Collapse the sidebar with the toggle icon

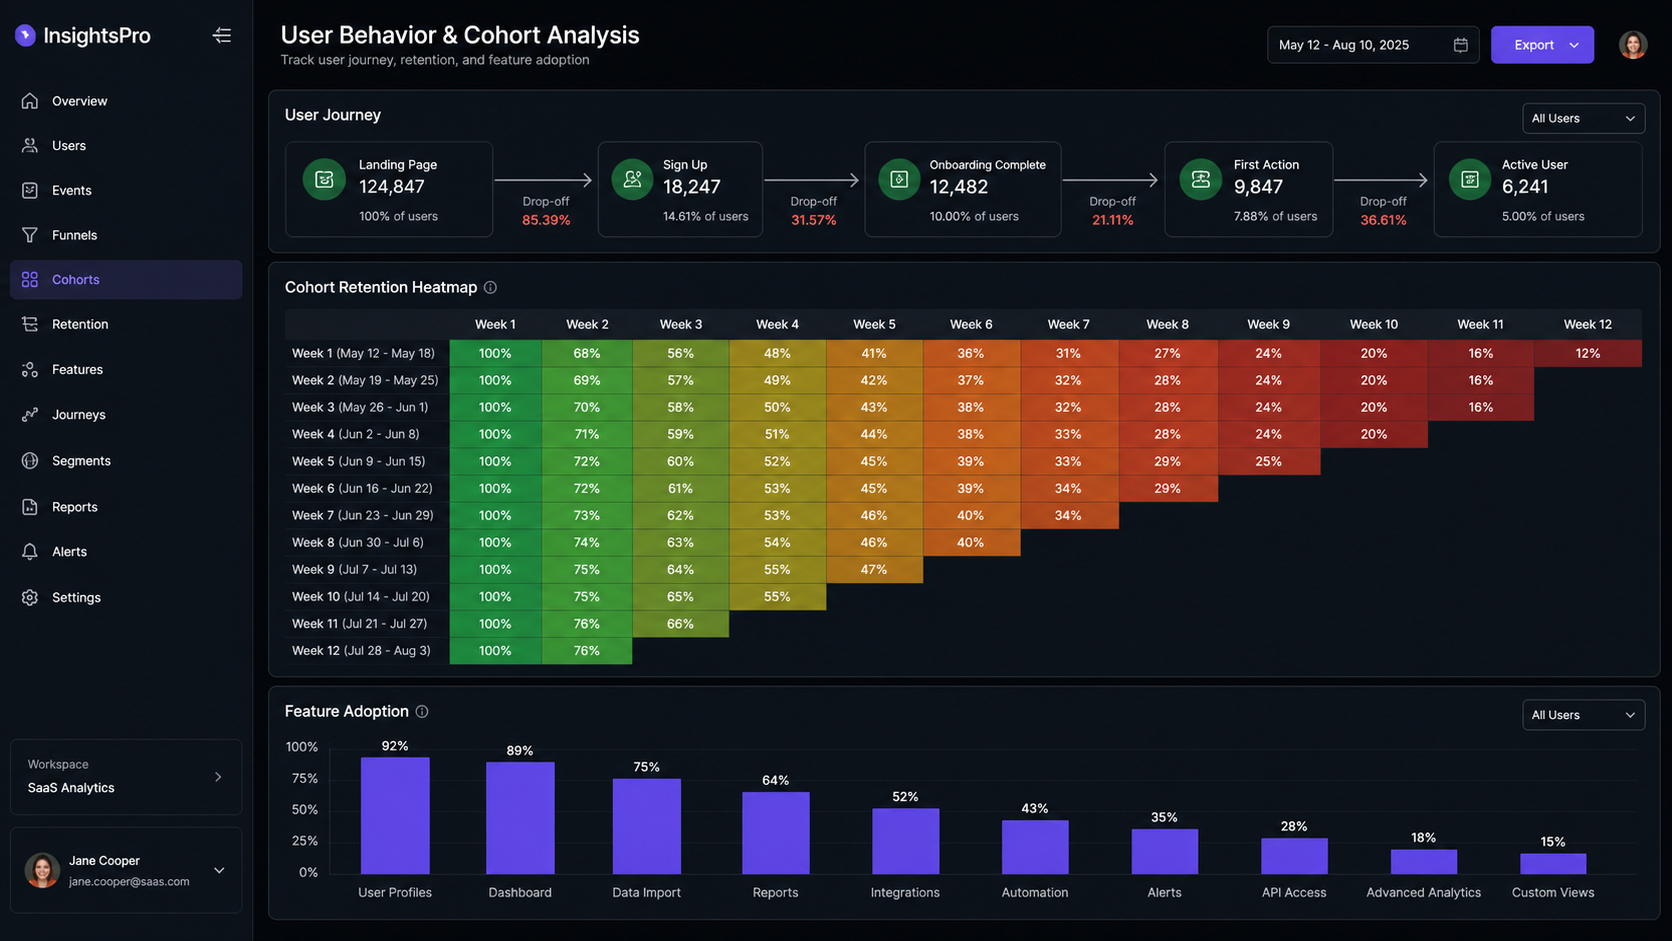222,36
